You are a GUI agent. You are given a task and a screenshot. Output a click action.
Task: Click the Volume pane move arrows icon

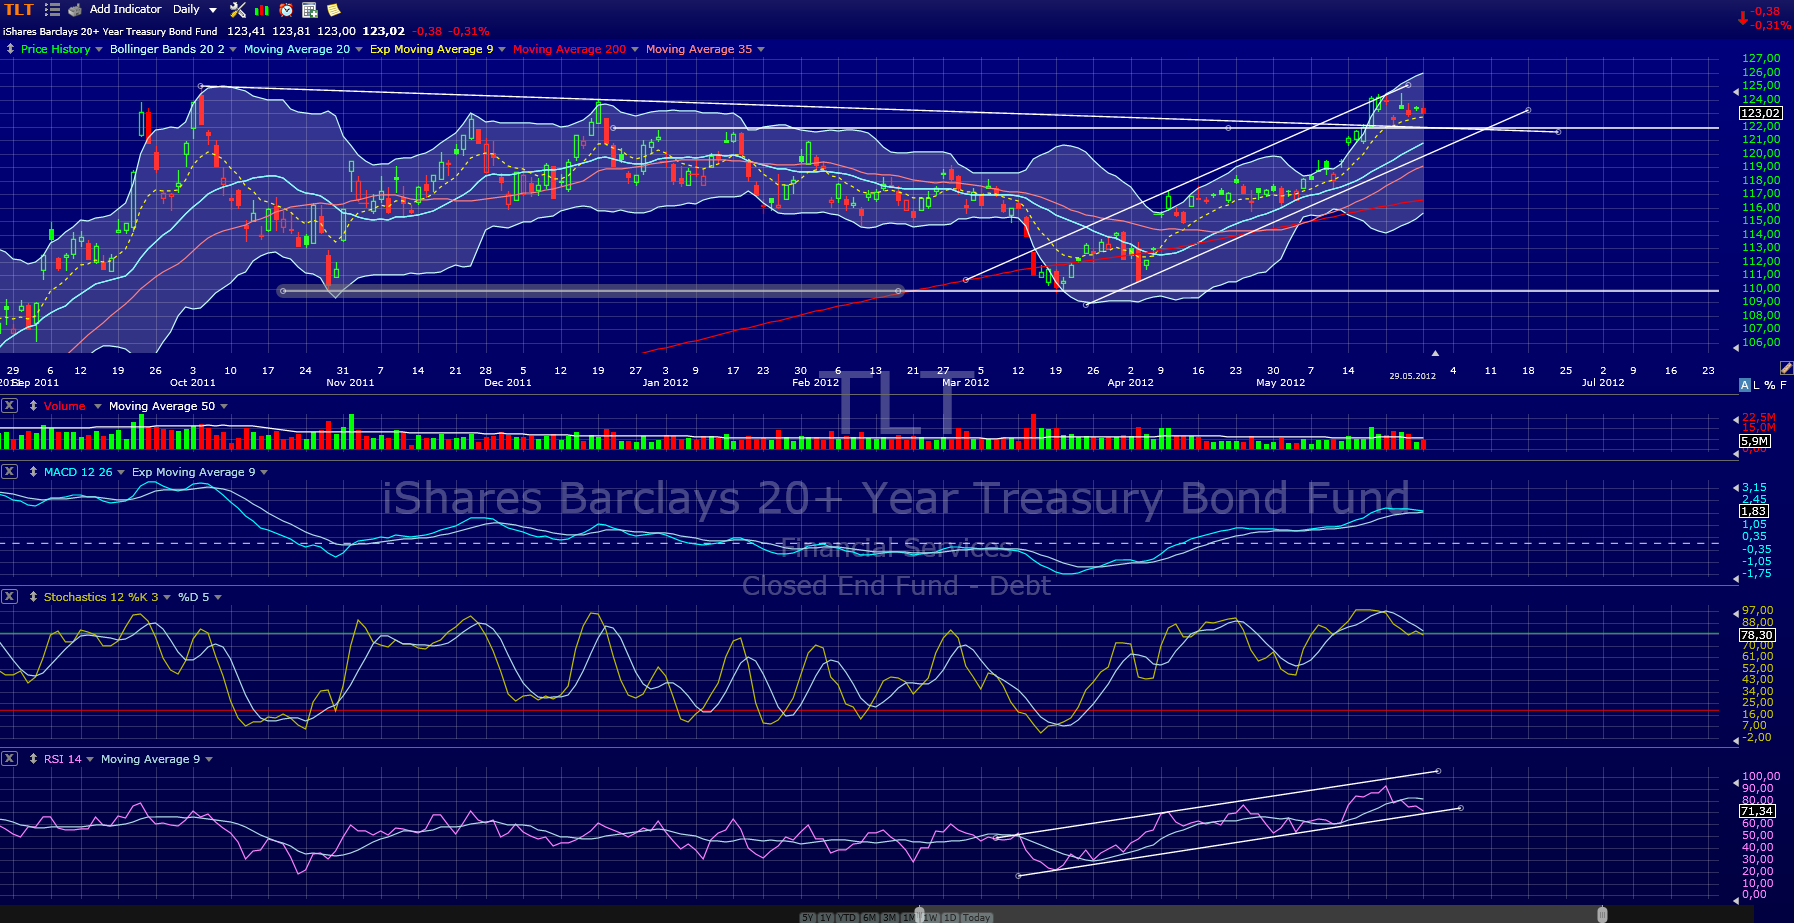coord(33,405)
